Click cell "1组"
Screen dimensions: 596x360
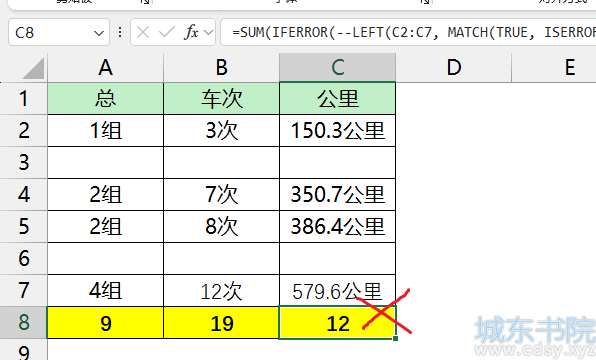point(105,130)
